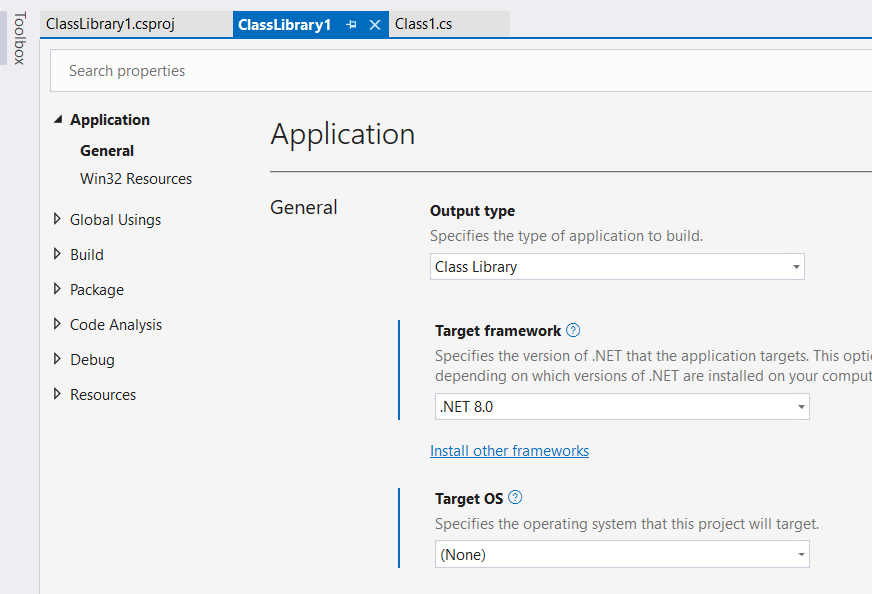Open the Toolbox side panel
Image resolution: width=872 pixels, height=594 pixels.
point(19,36)
